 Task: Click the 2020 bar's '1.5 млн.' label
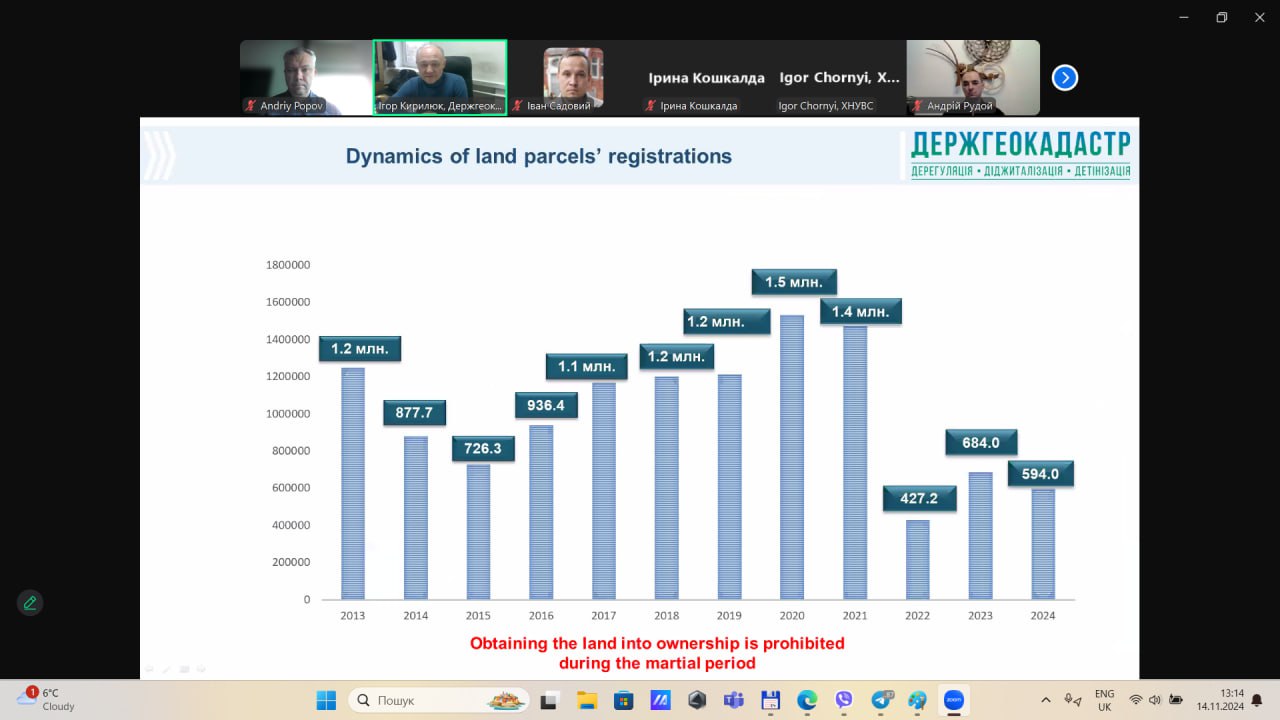pyautogui.click(x=794, y=282)
